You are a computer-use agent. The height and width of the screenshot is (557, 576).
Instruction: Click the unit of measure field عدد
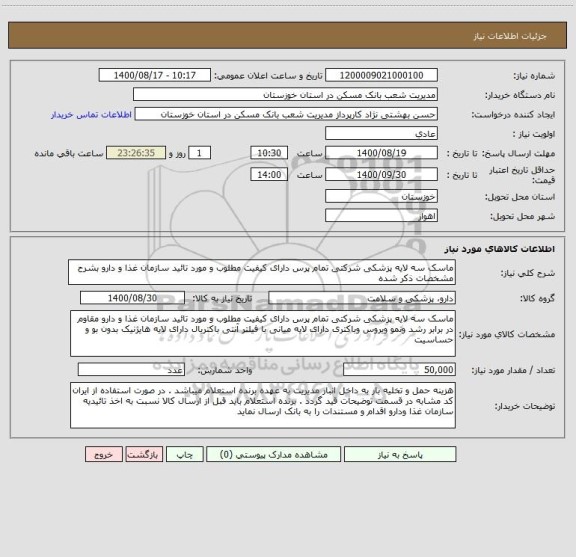coord(131,370)
